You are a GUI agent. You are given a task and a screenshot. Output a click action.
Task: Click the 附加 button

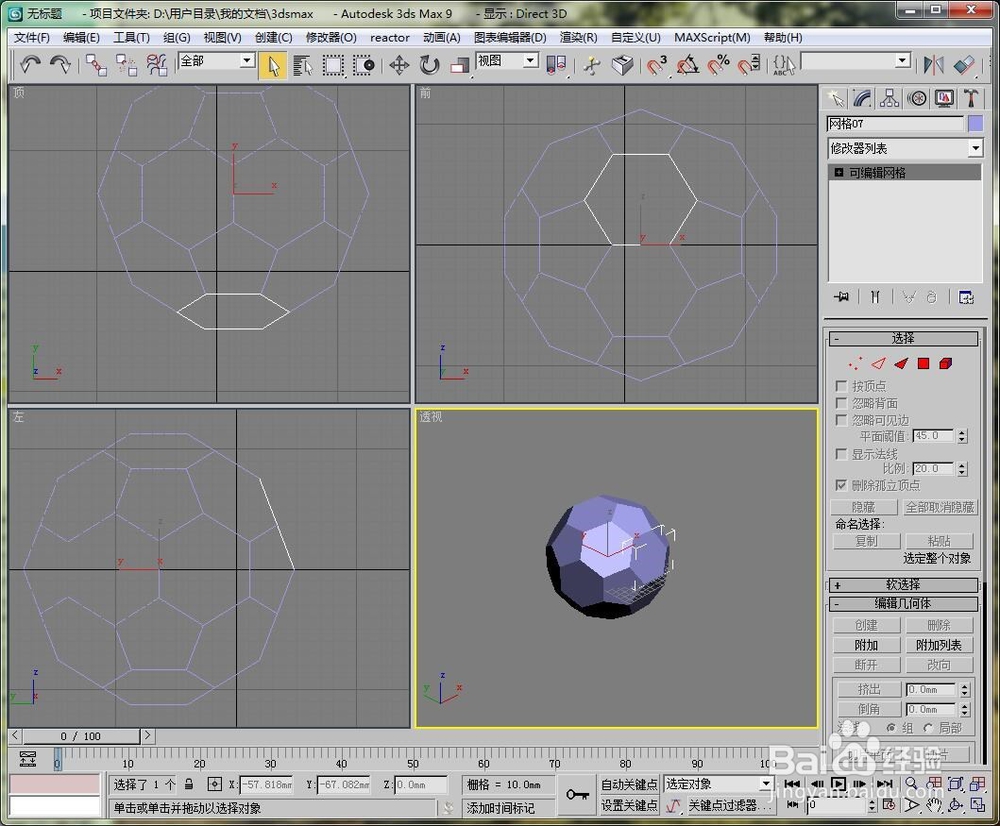866,645
